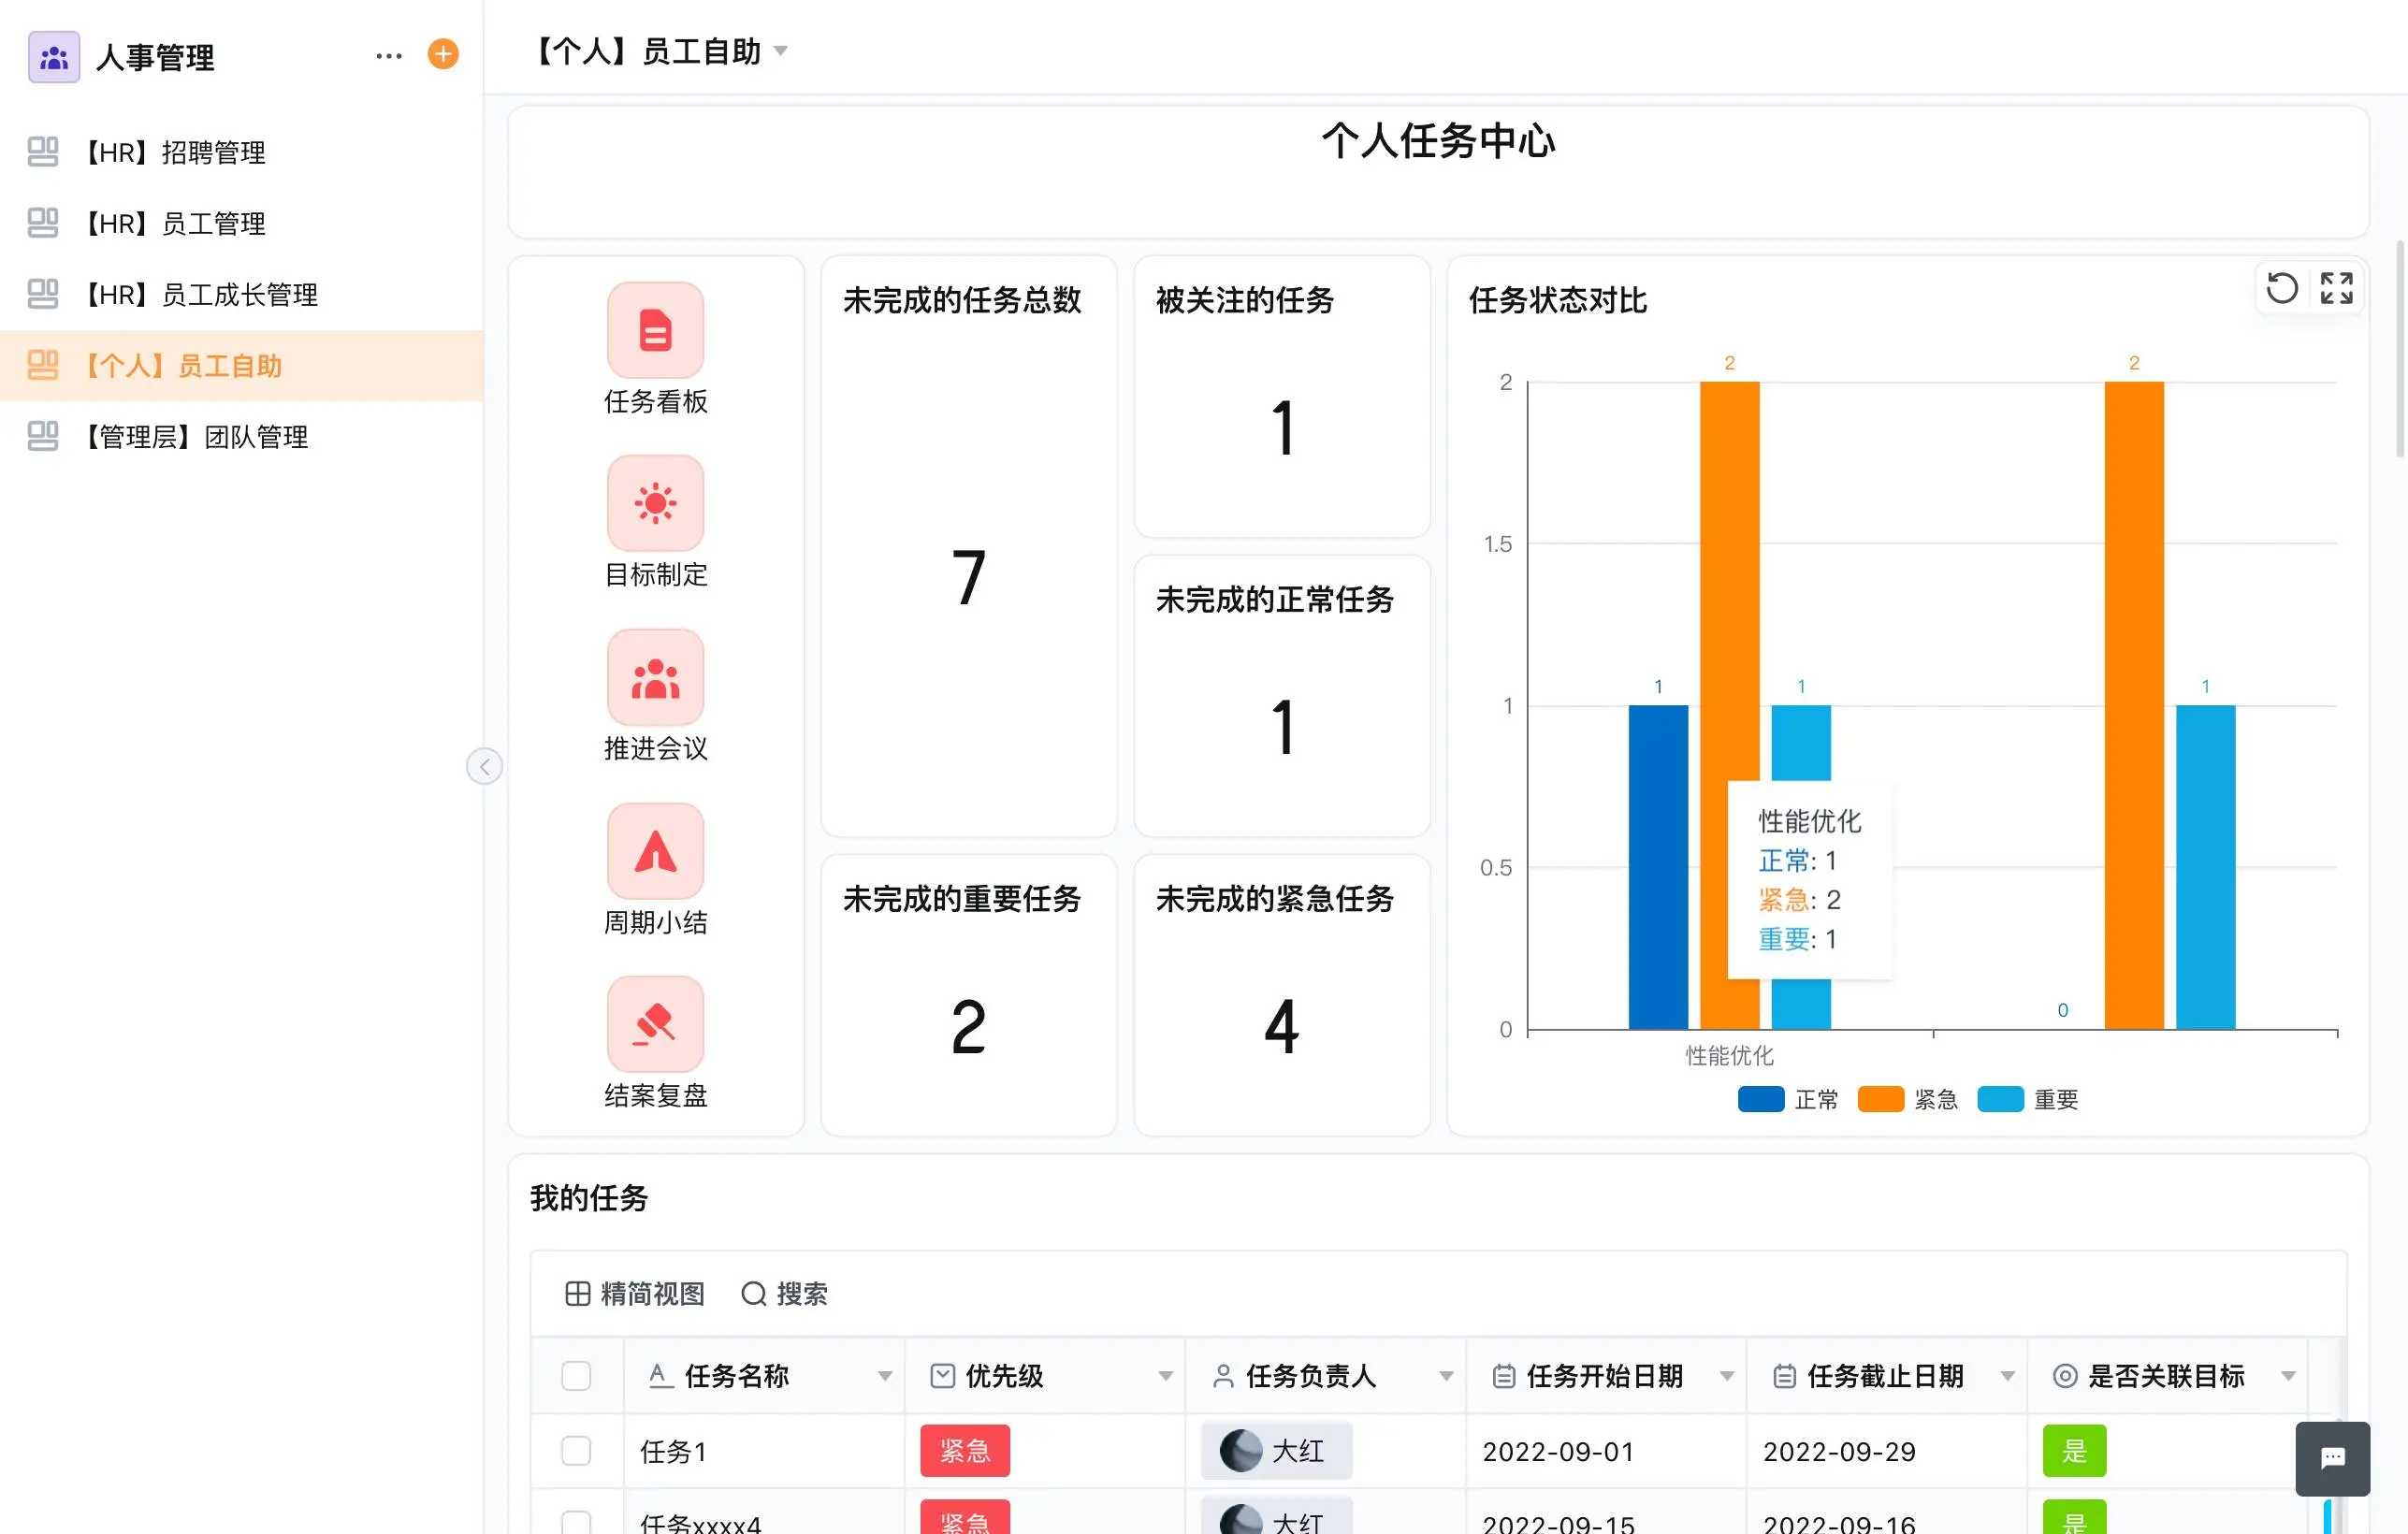This screenshot has height=1534, width=2408.
Task: Click the 精简视图 grid icon
Action: tap(577, 1294)
